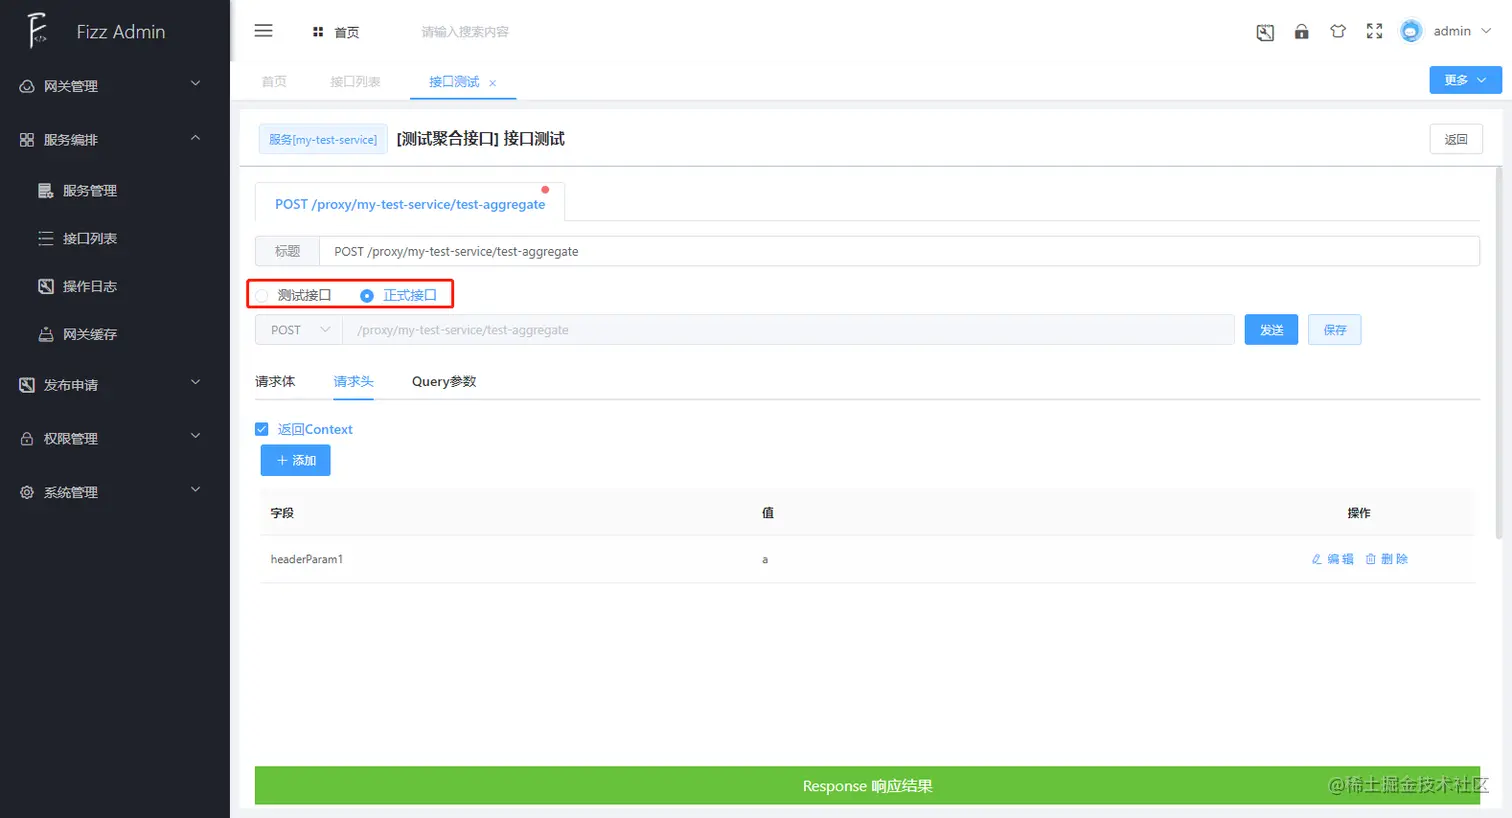Toggle fullscreen icon in header
This screenshot has width=1512, height=818.
[x=1375, y=31]
